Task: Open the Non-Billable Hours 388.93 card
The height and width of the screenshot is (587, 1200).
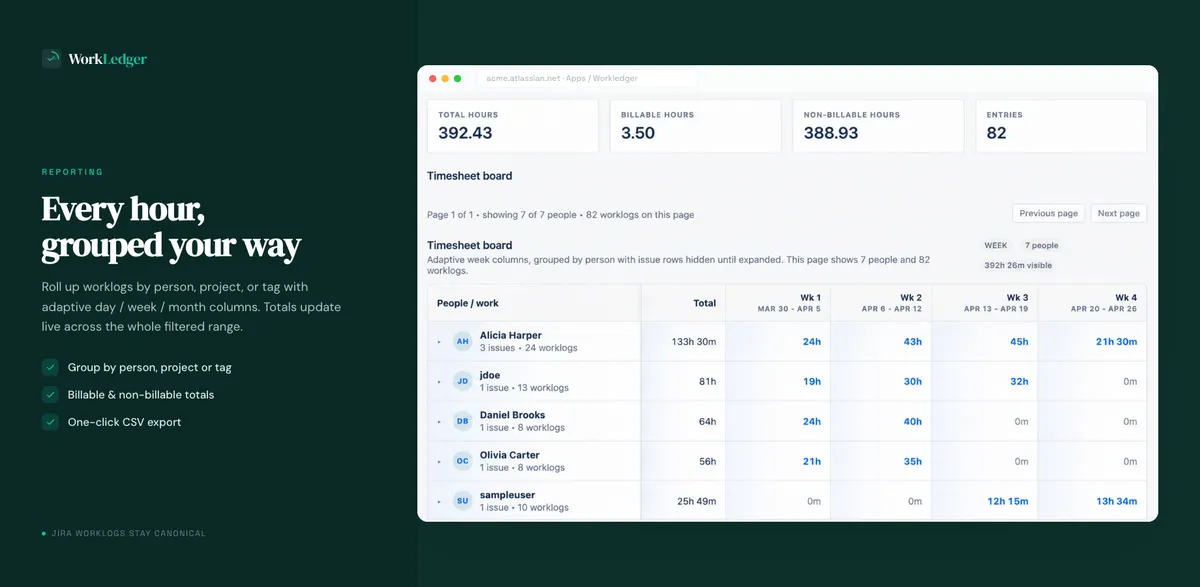Action: 878,125
